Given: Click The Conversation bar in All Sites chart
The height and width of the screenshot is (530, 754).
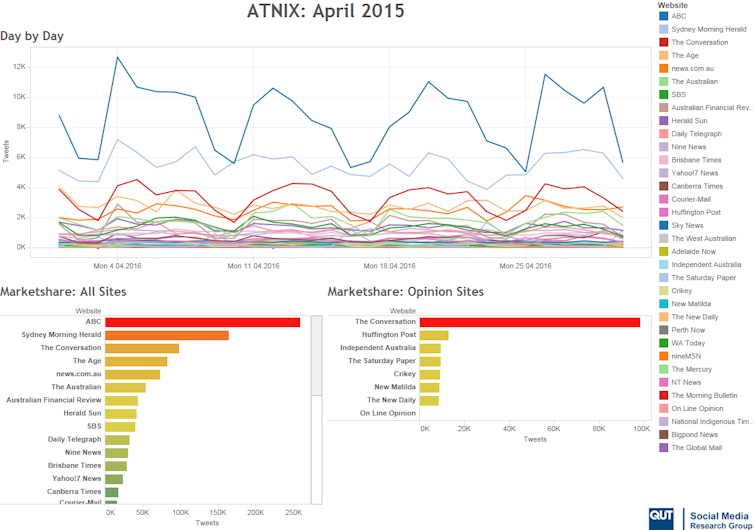Looking at the screenshot, I should 142,348.
